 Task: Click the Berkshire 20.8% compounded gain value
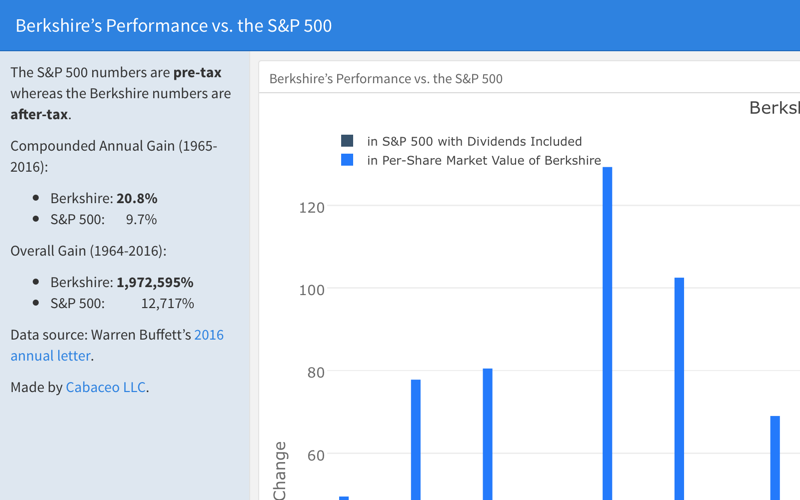pyautogui.click(x=137, y=198)
